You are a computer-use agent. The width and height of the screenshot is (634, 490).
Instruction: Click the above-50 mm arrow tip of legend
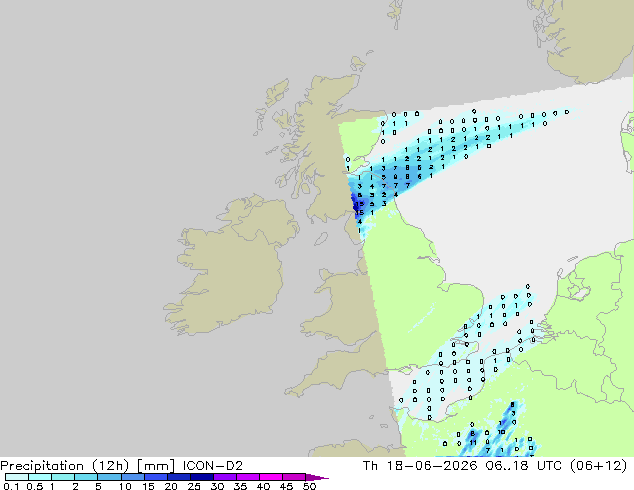coord(317,477)
